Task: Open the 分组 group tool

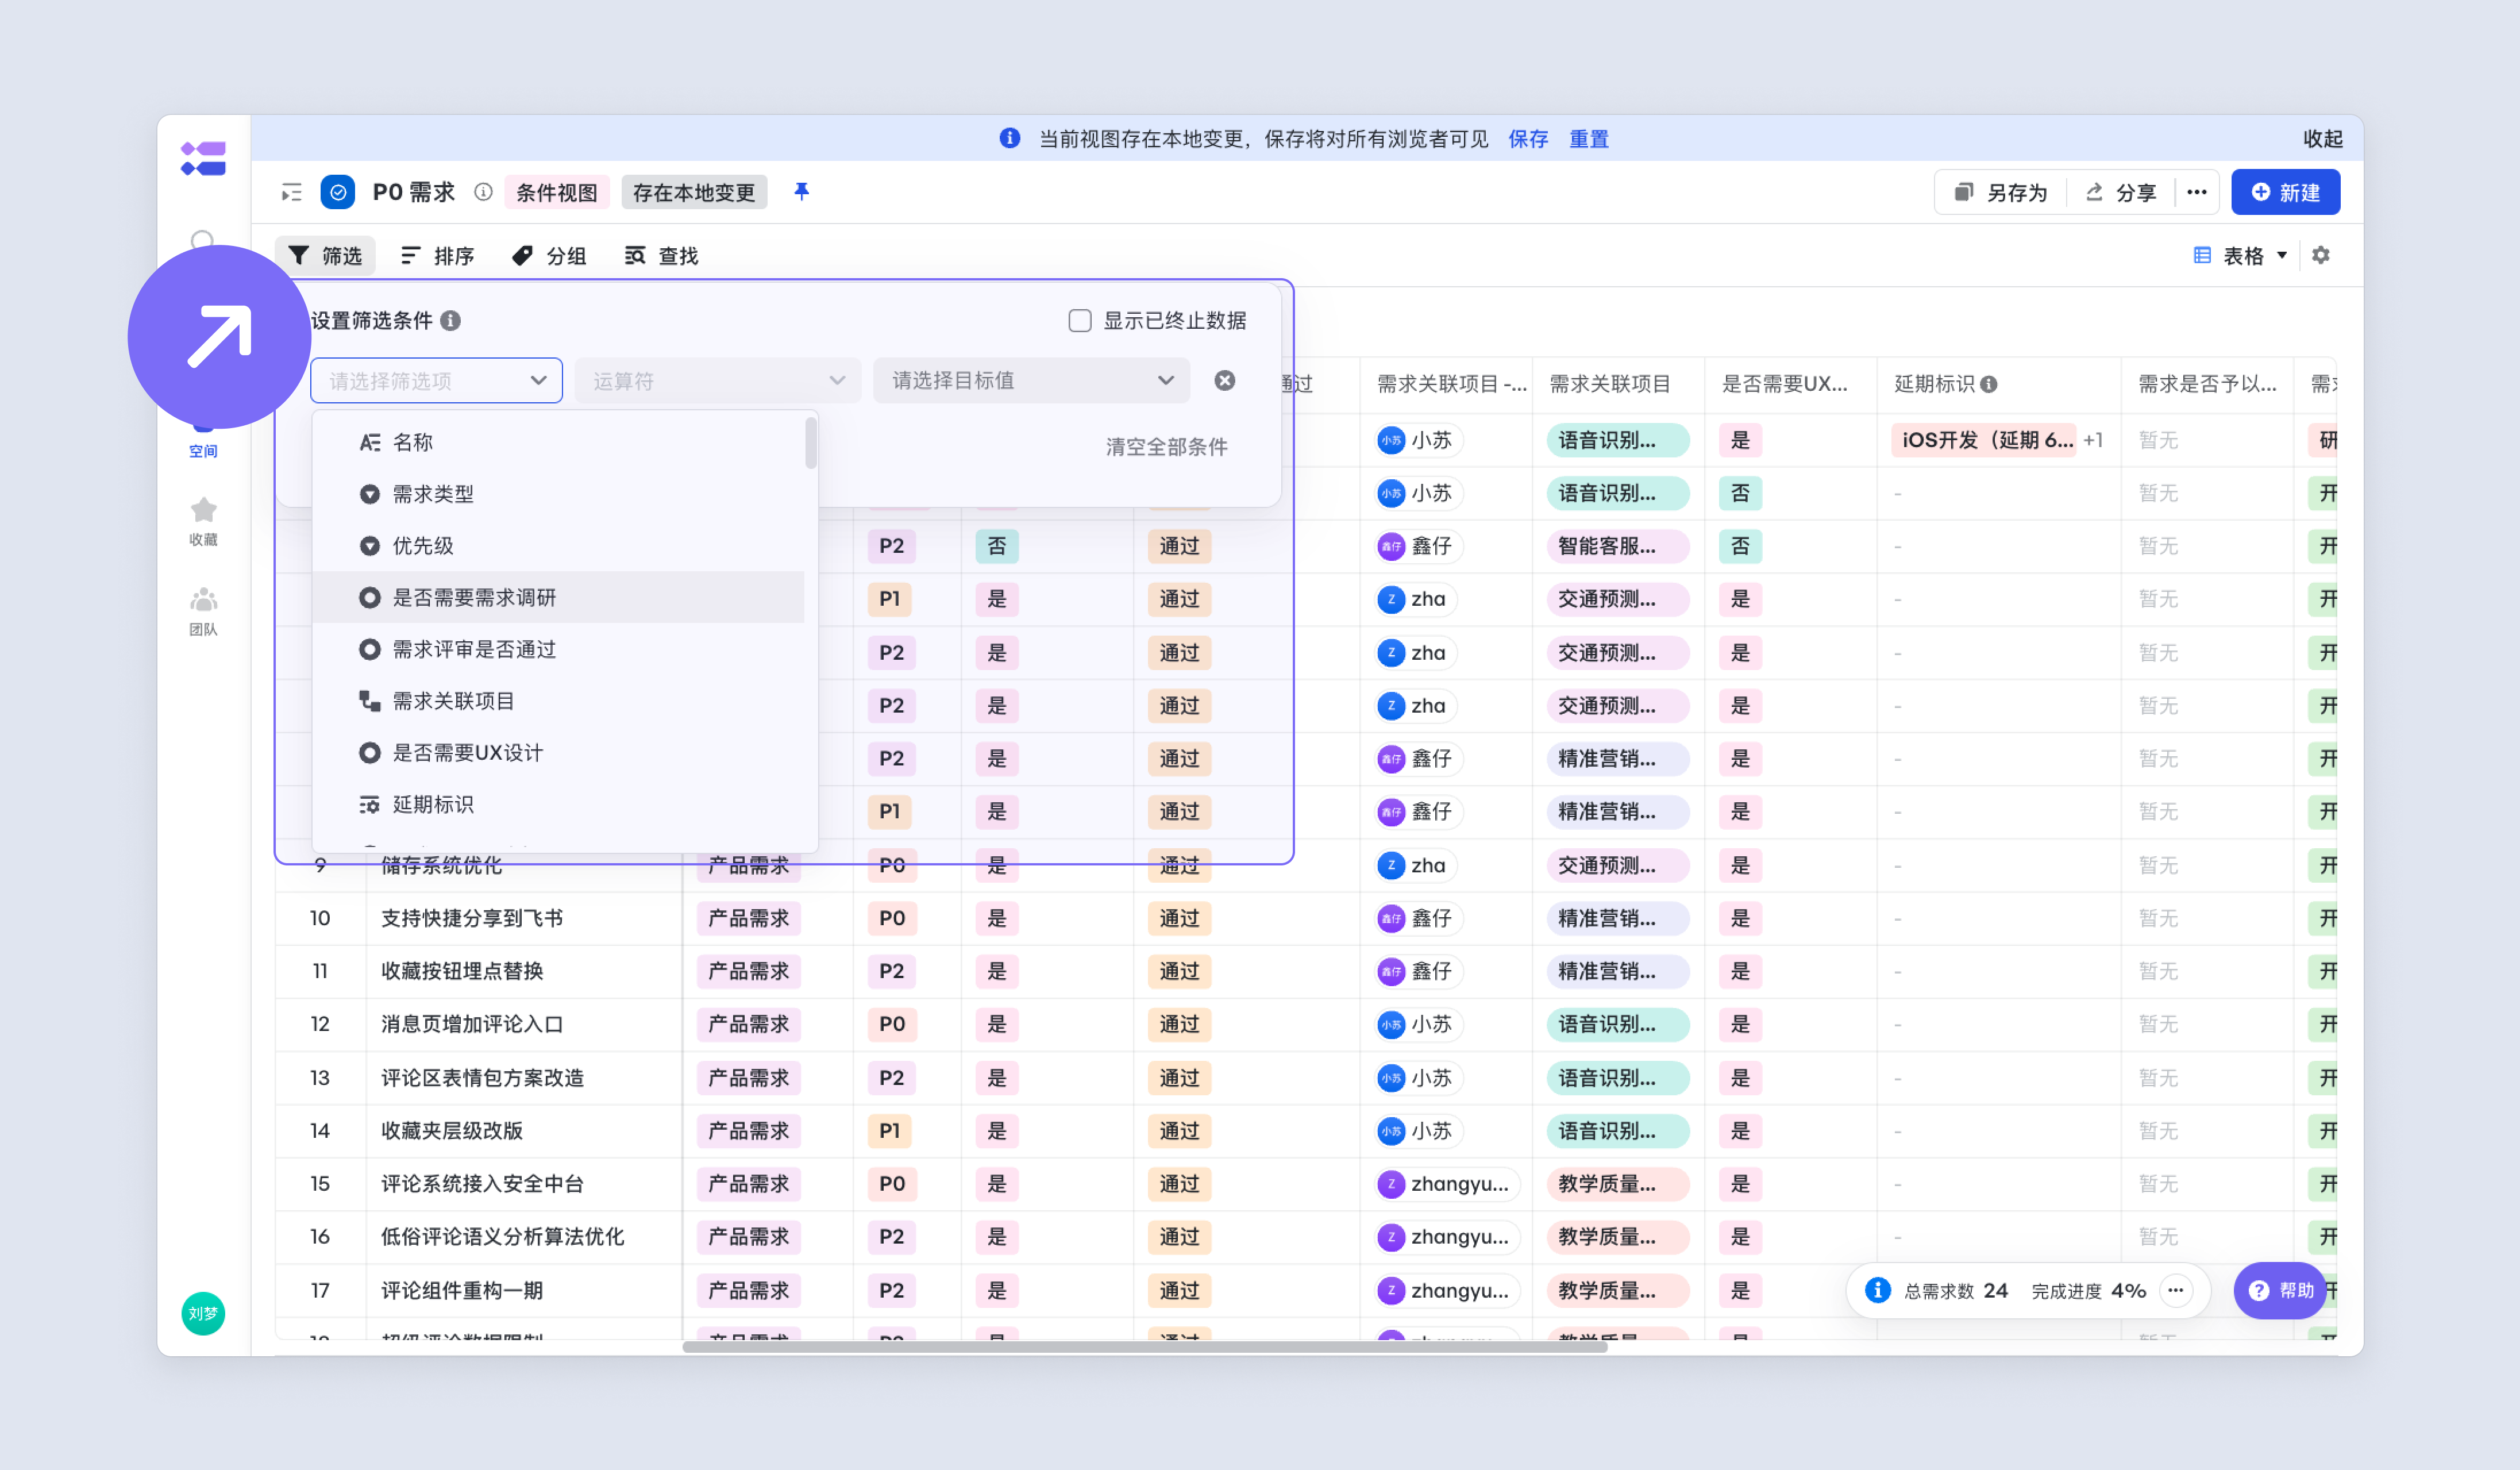Action: click(549, 256)
